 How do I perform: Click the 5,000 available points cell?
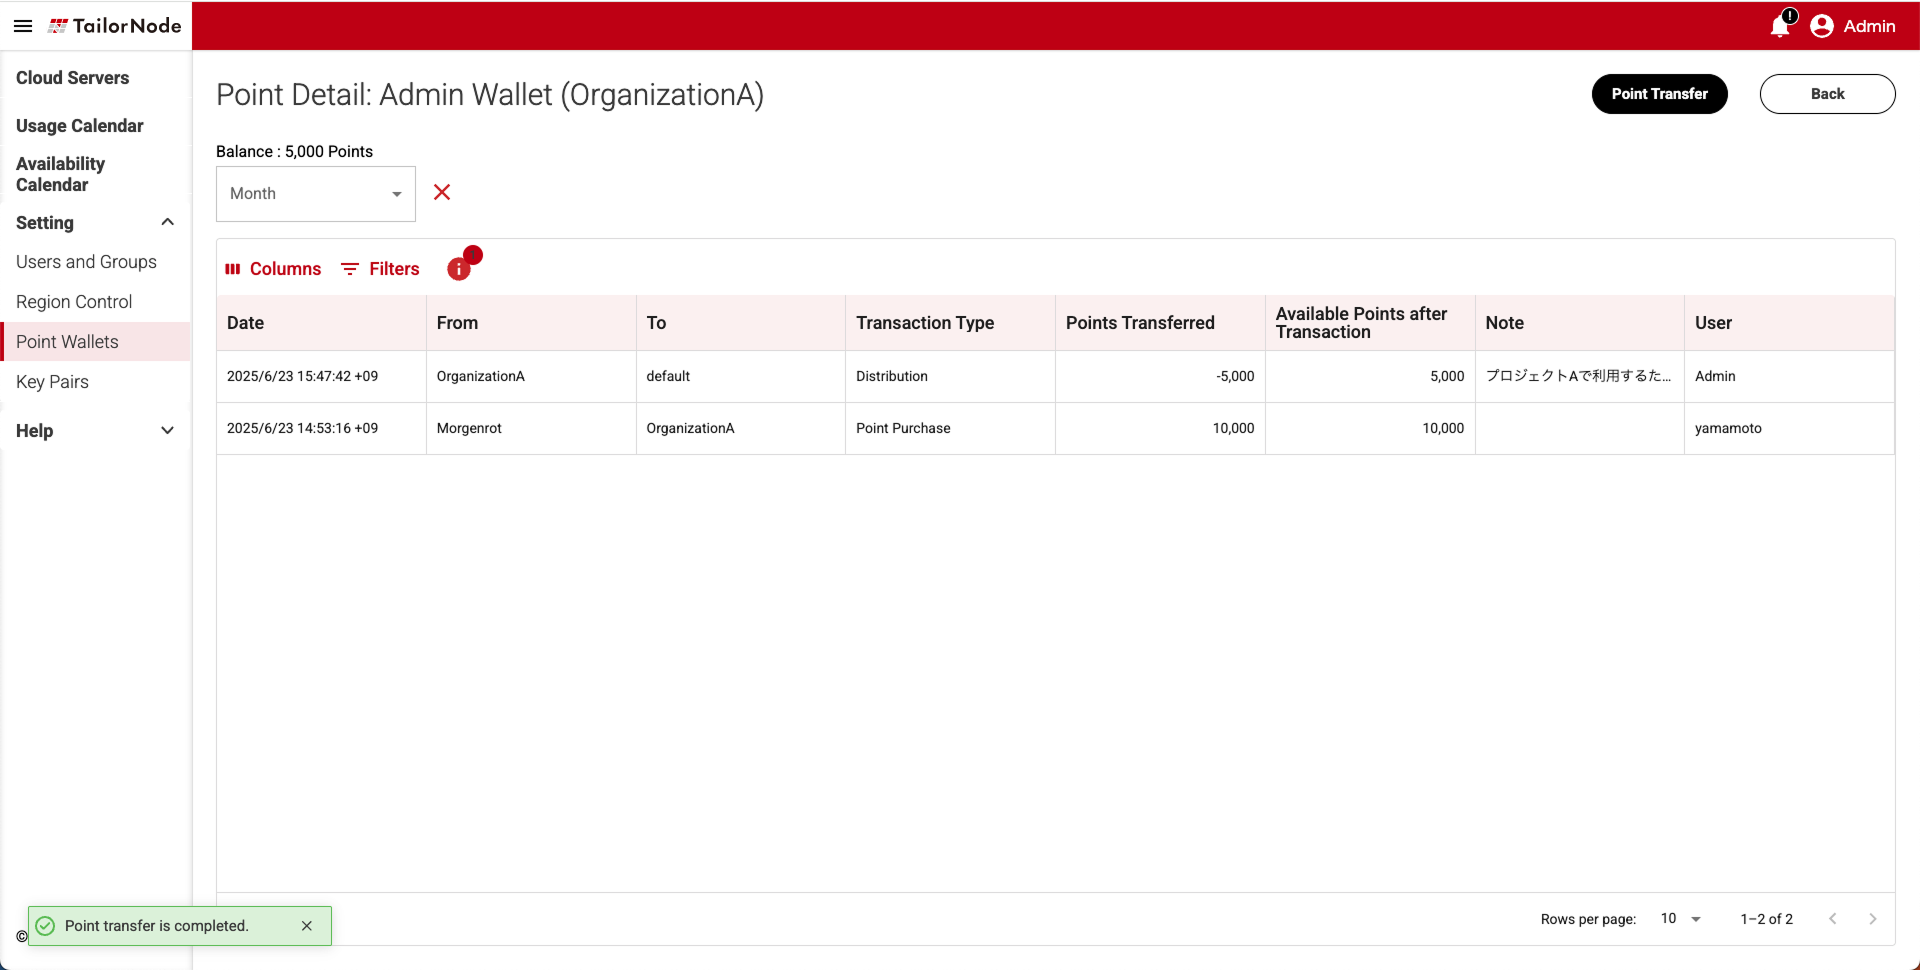tap(1370, 377)
